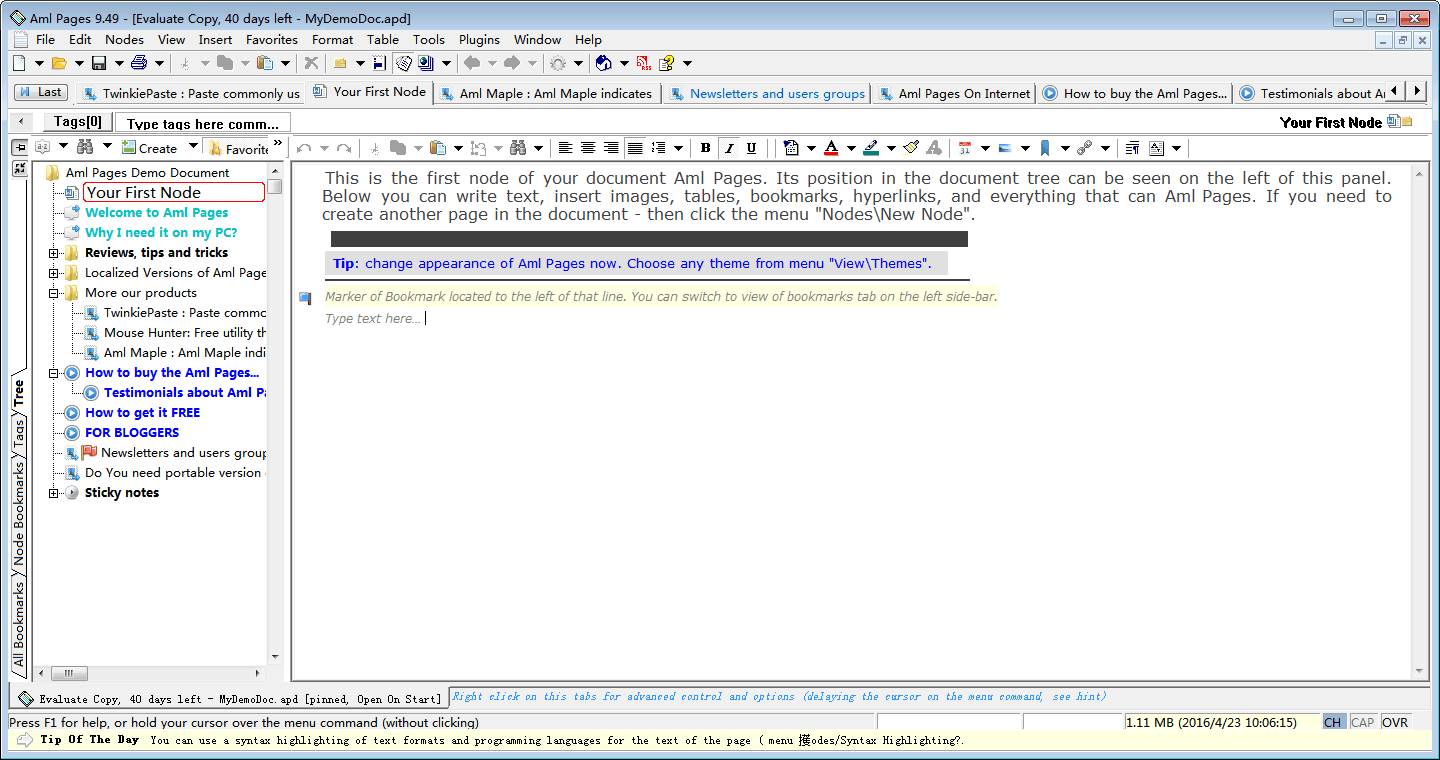Click the Last button

coord(40,92)
